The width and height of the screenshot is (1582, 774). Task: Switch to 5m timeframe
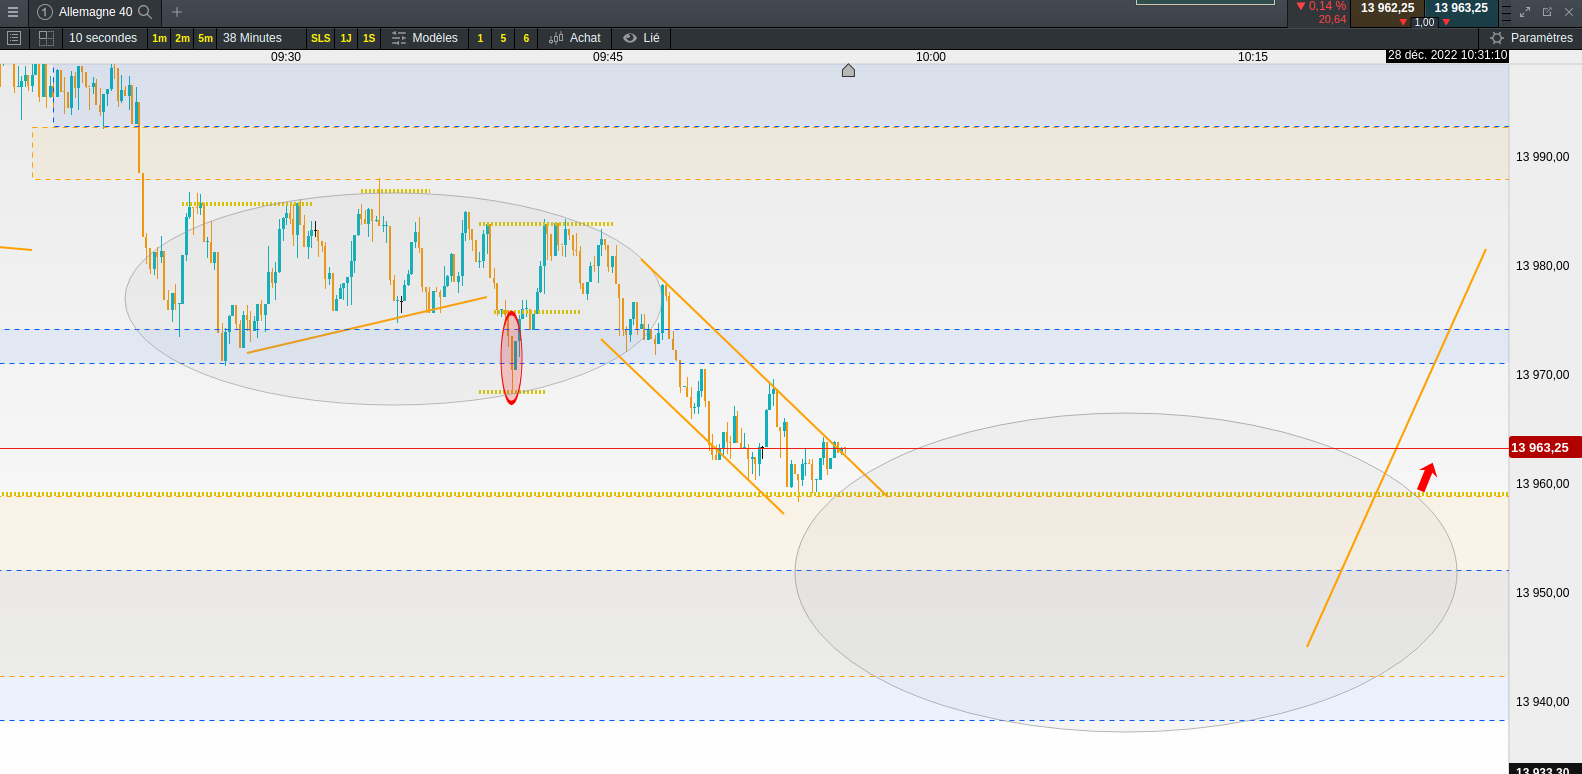[205, 38]
